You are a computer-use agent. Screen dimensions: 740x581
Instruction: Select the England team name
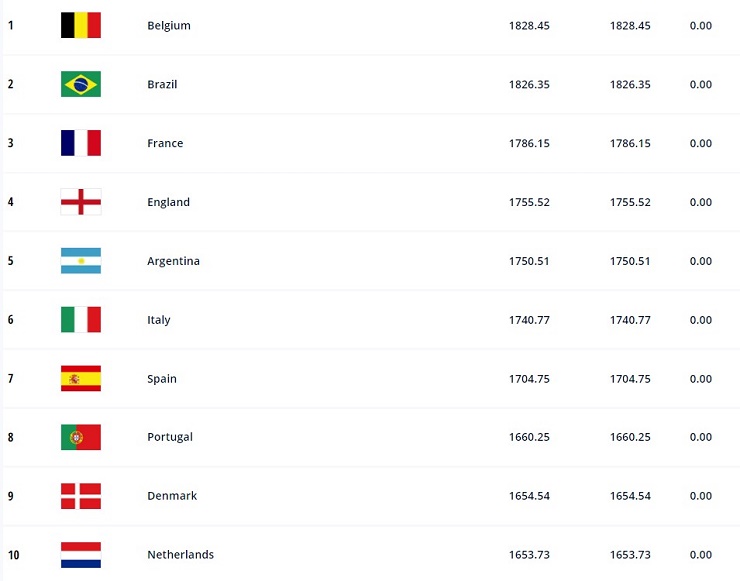pyautogui.click(x=168, y=202)
